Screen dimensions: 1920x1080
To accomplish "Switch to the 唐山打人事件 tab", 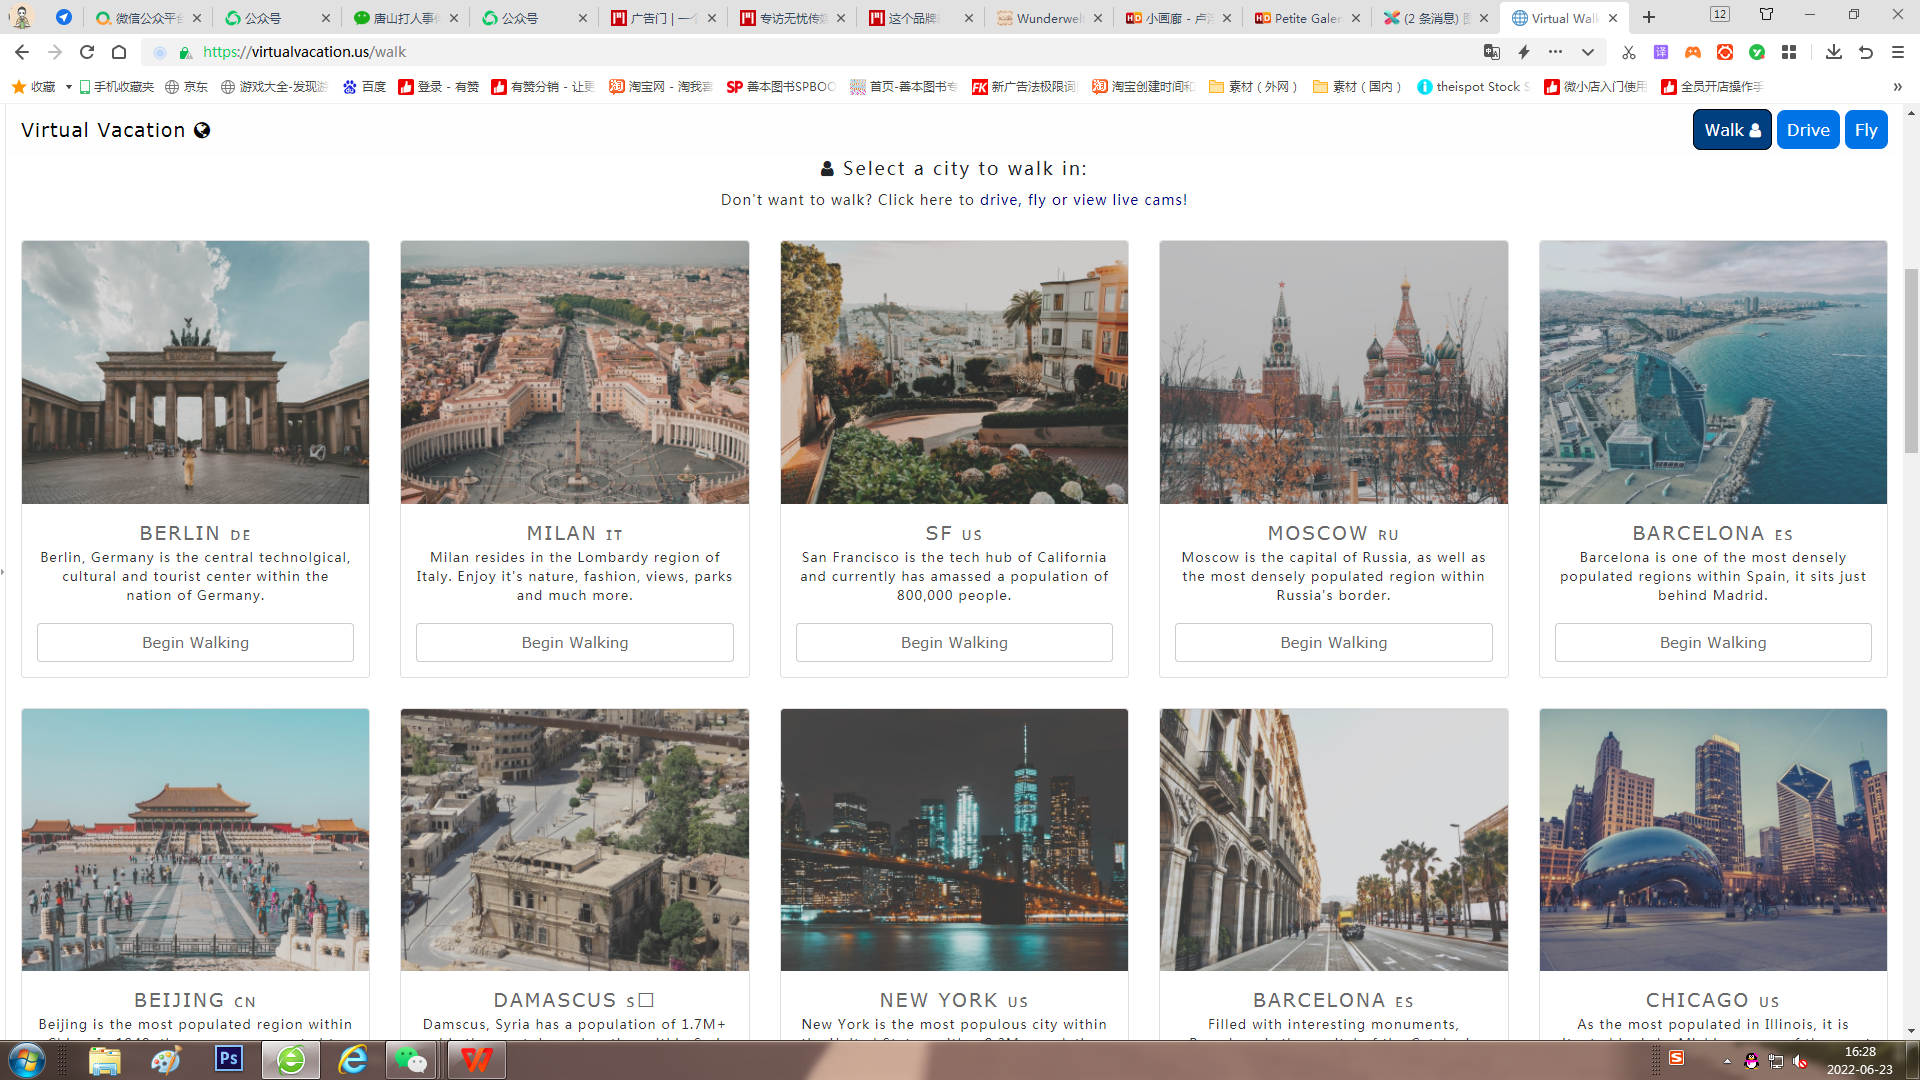I will 405,18.
